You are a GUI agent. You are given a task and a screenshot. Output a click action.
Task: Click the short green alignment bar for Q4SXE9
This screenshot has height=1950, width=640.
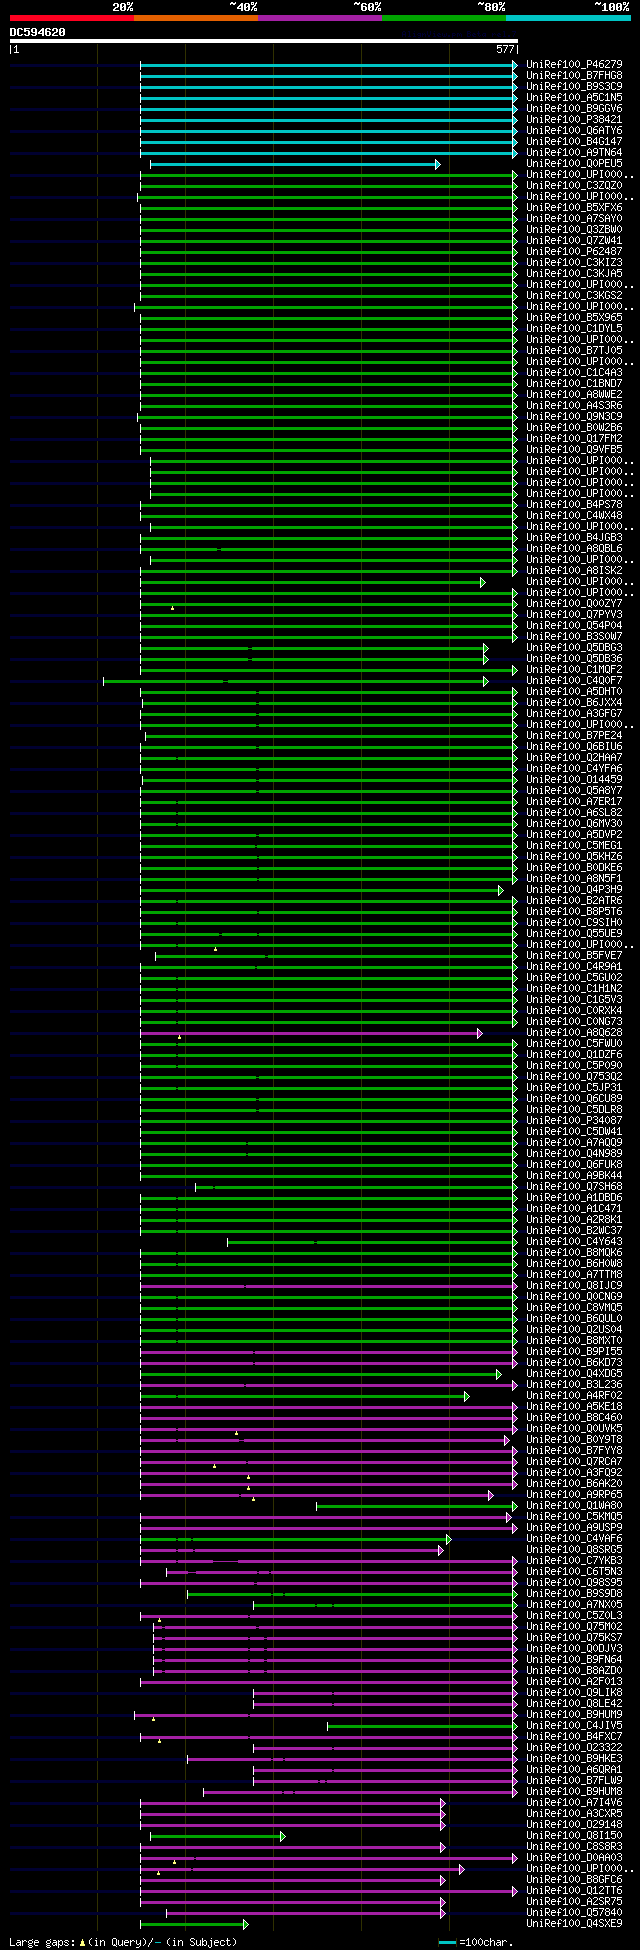194,1924
